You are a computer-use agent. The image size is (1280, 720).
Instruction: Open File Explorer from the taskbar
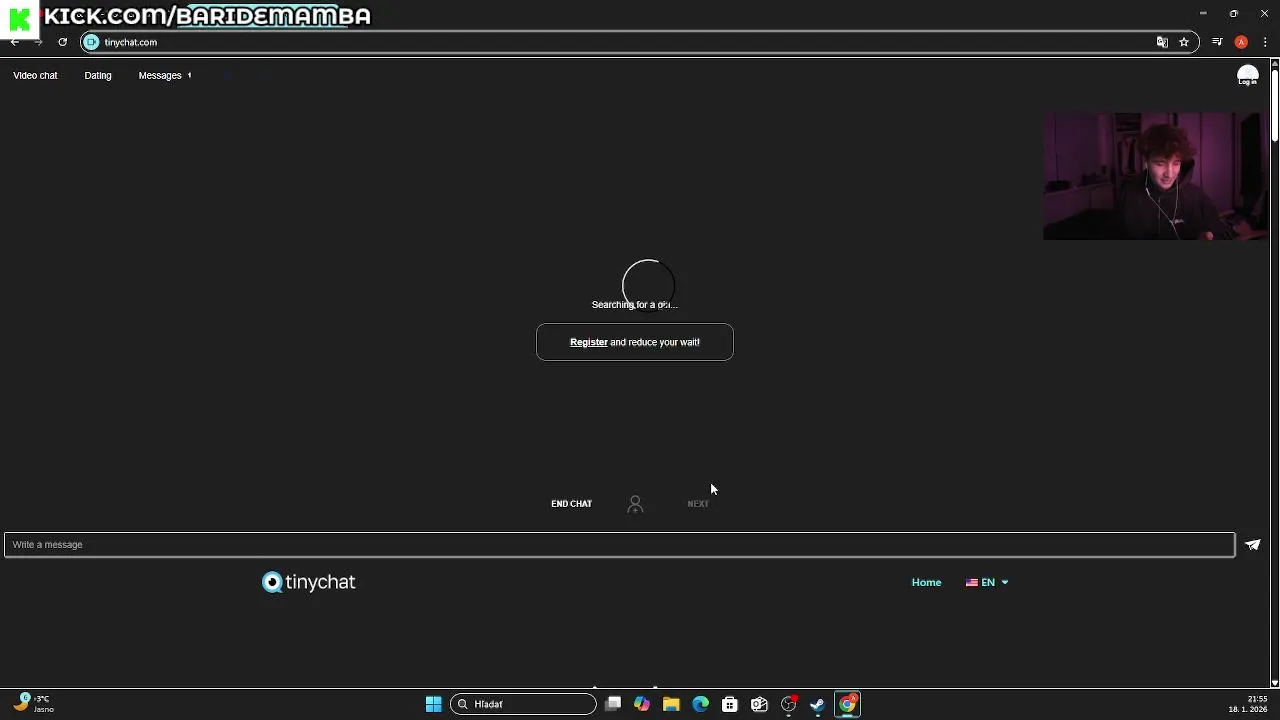pos(671,704)
